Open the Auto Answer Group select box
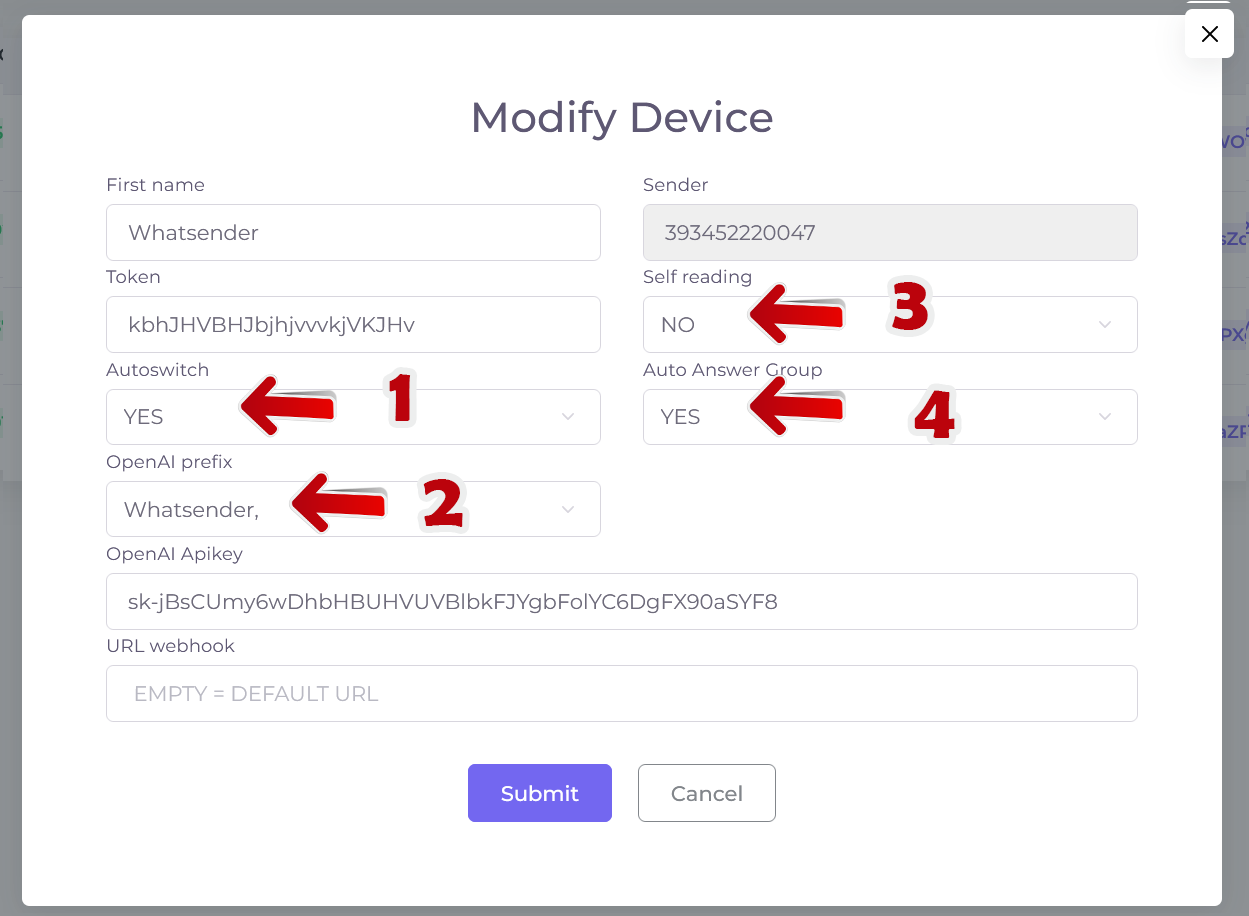1249x916 pixels. pyautogui.click(x=890, y=417)
